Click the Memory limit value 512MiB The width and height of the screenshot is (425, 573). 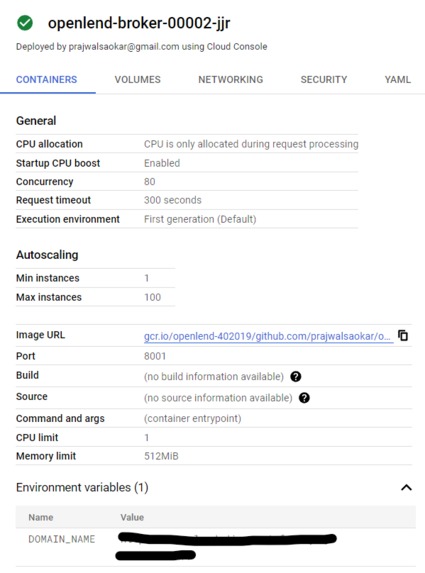point(161,456)
